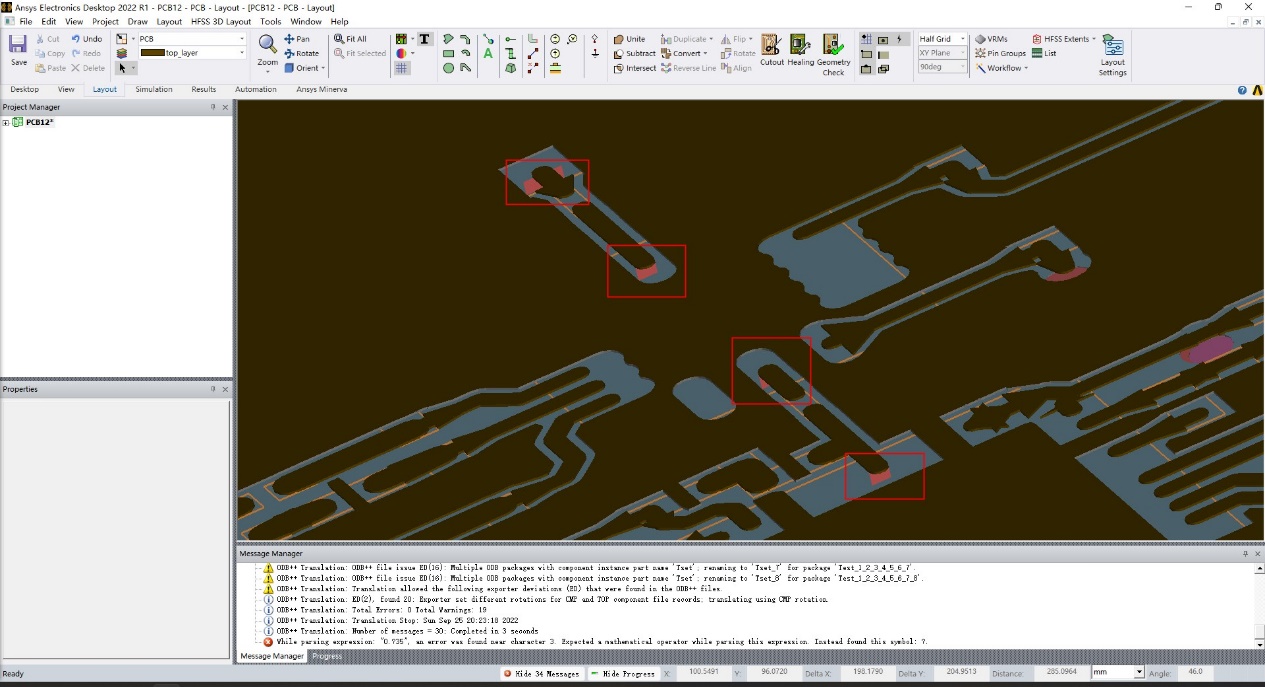This screenshot has height=687, width=1265.
Task: Run Geometry Check
Action: pos(833,55)
